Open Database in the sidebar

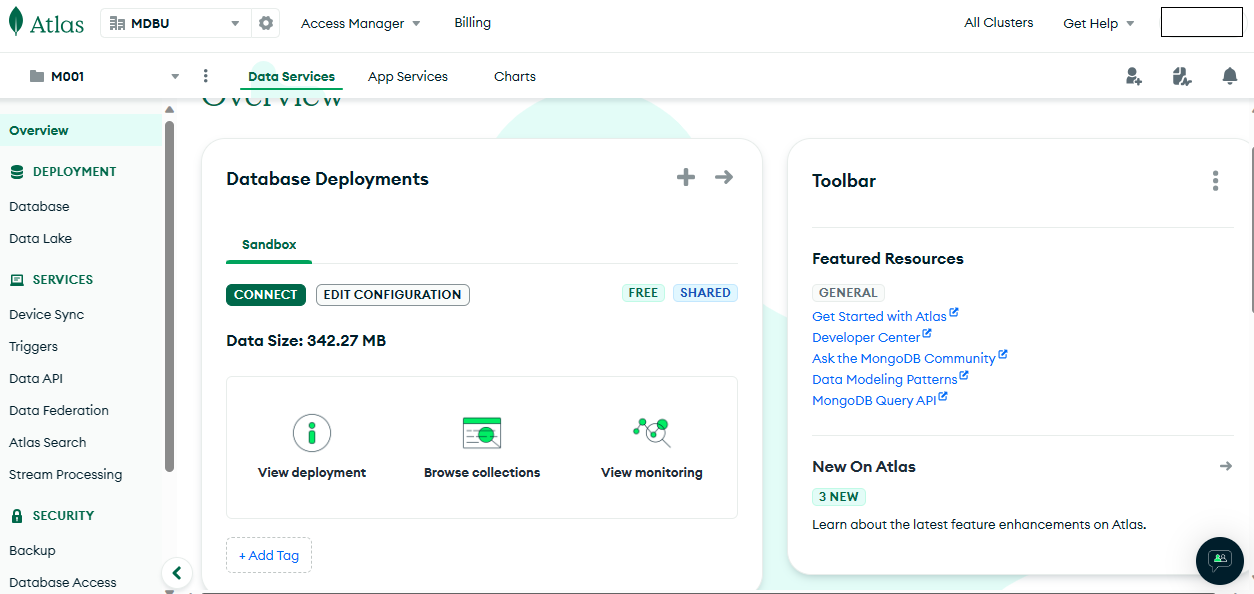[x=39, y=206]
